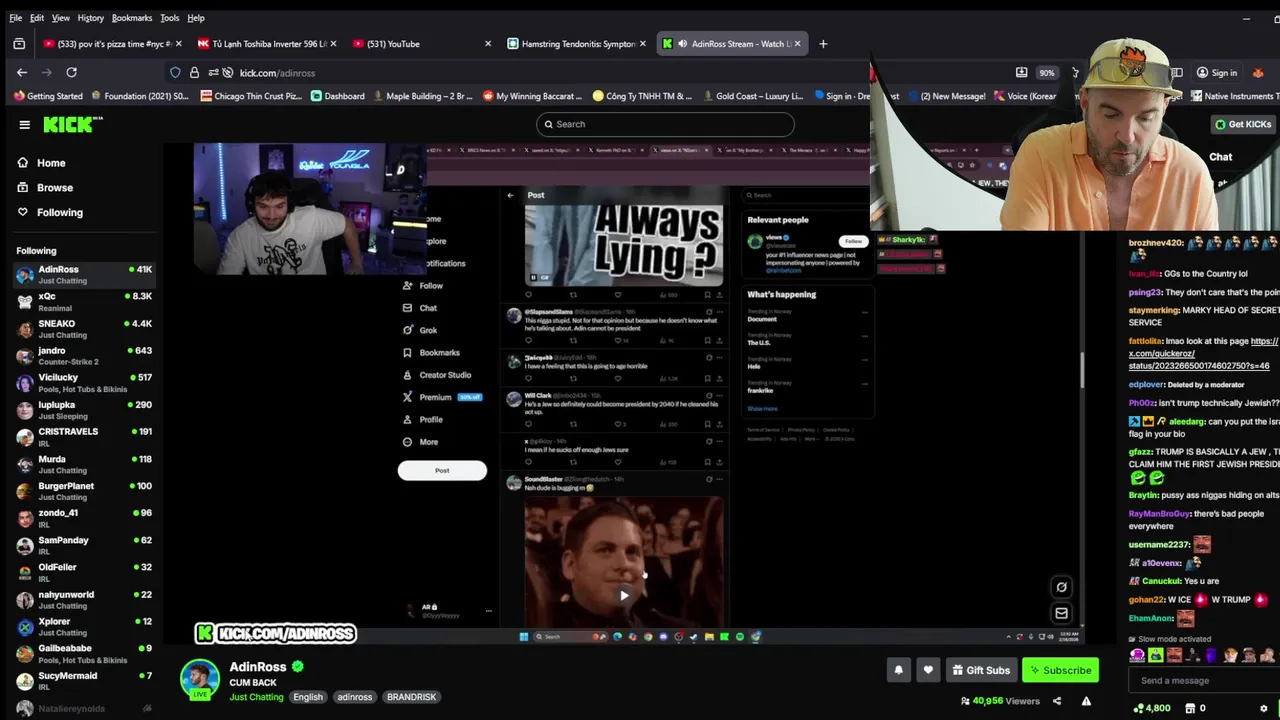
Task: Open Gold Coast Luxury bookmark
Action: pos(751,96)
